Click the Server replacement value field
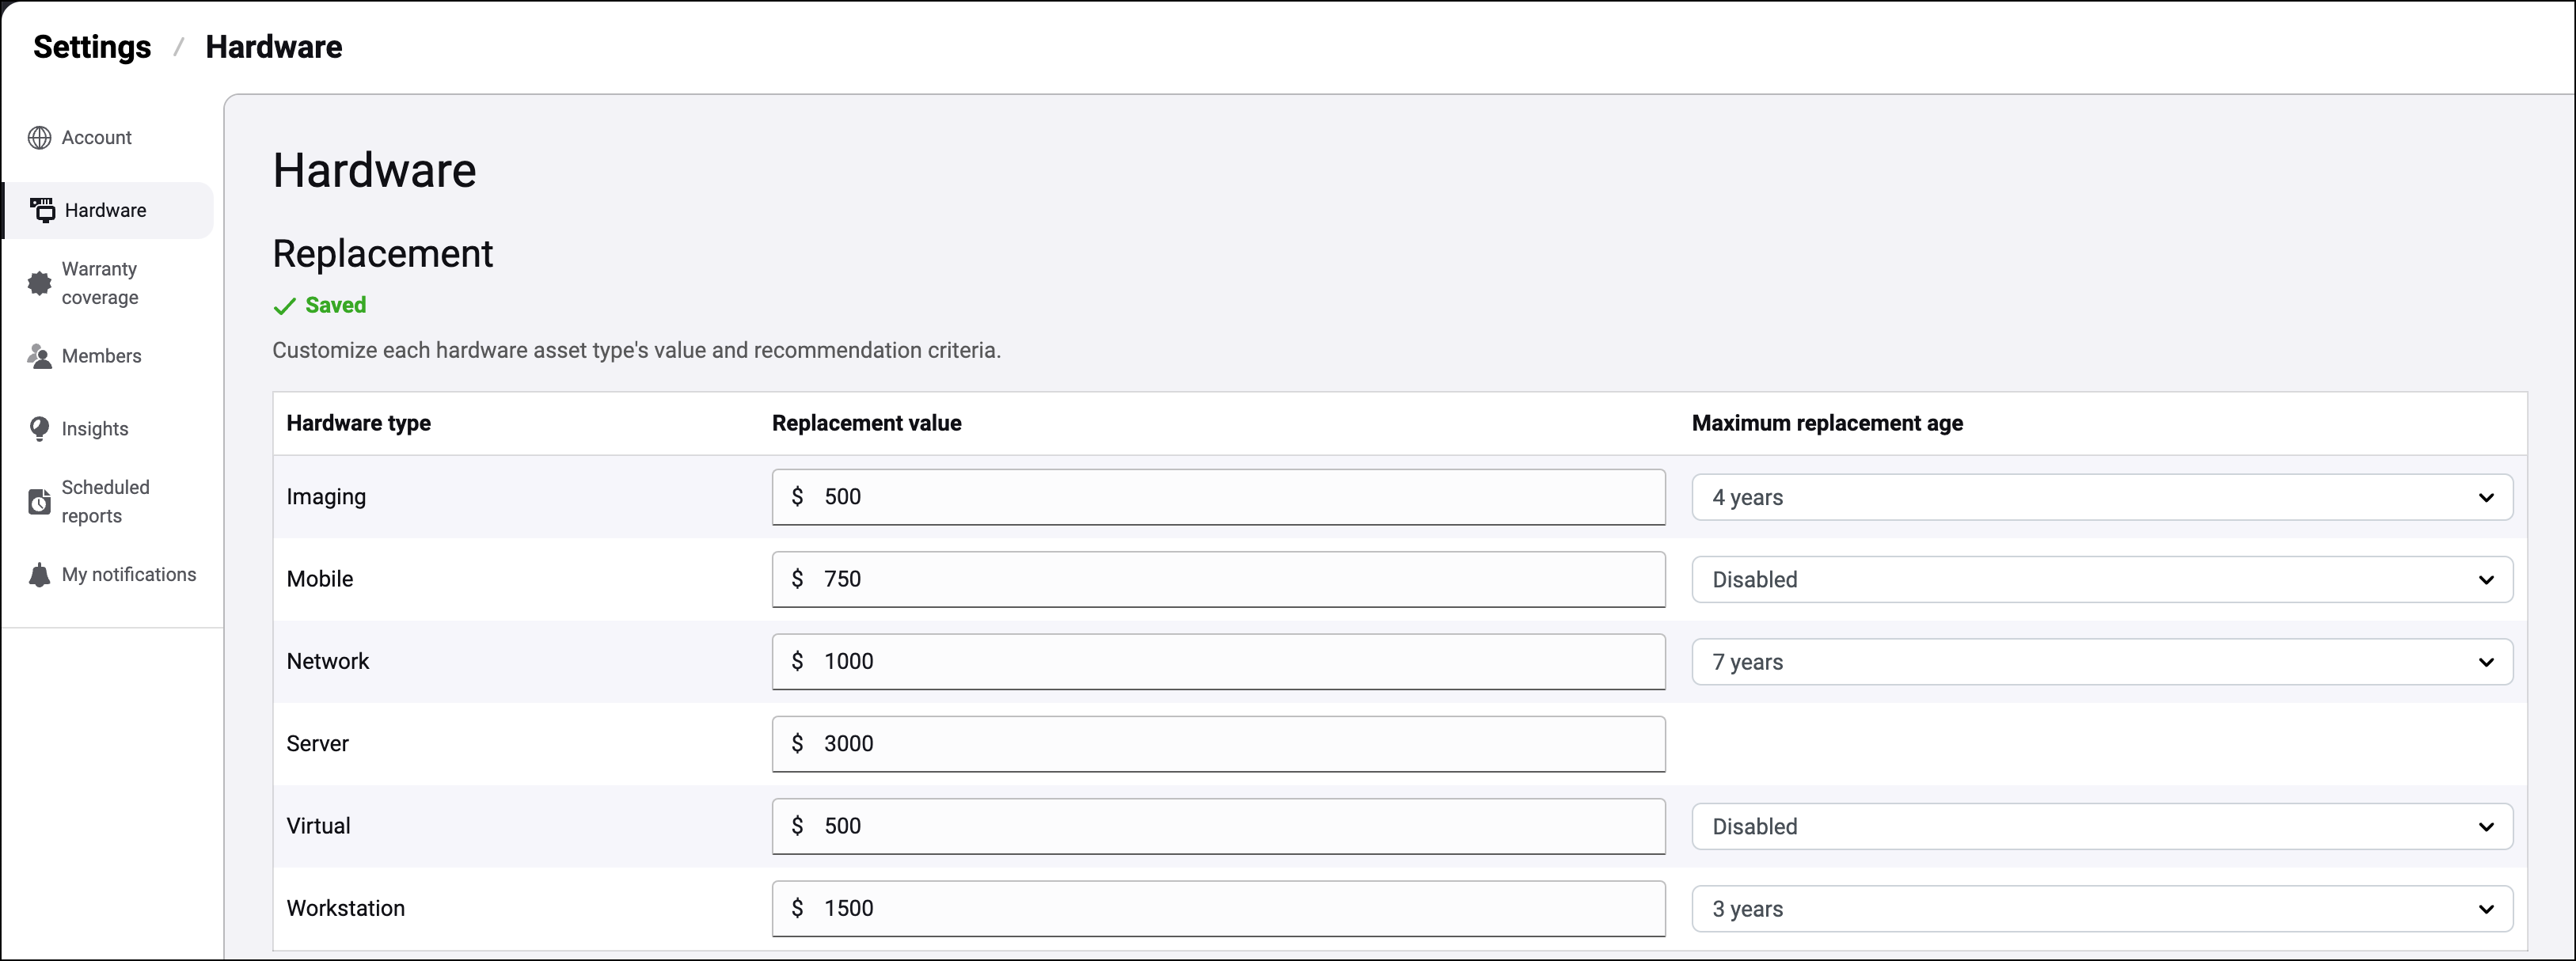Screen dimensions: 2576x961 (1218, 744)
